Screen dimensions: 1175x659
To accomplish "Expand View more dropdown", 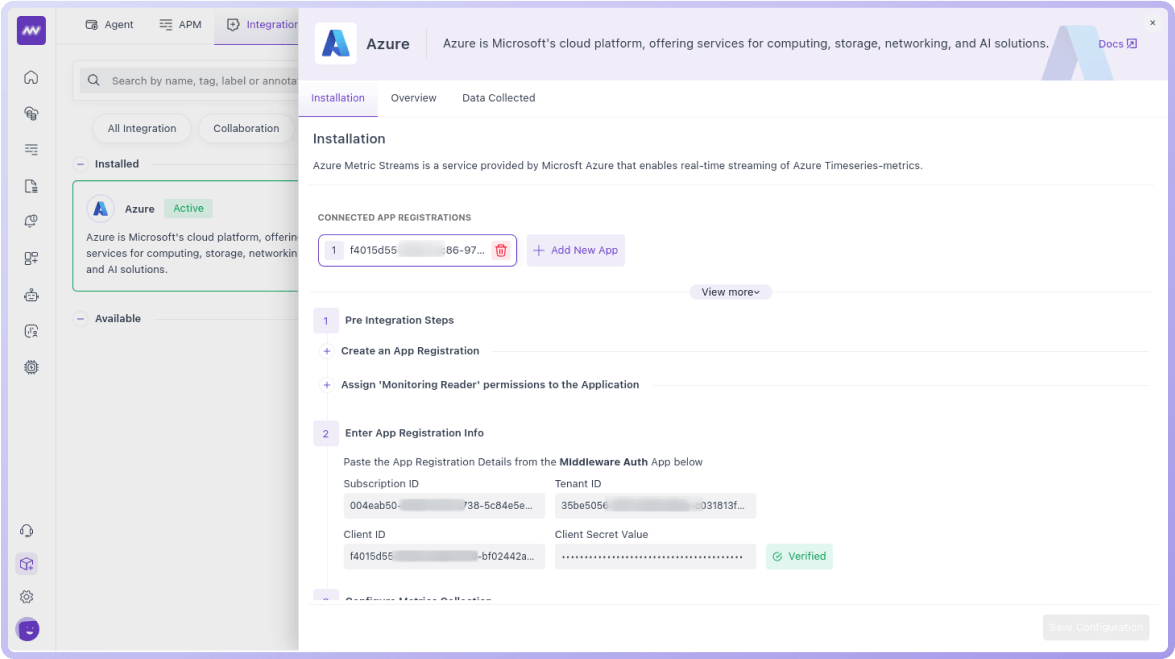I will pos(731,292).
